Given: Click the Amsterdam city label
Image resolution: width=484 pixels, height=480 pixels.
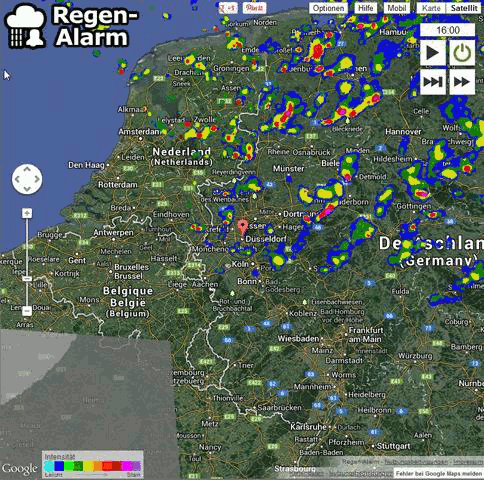Looking at the screenshot, I should [x=139, y=132].
